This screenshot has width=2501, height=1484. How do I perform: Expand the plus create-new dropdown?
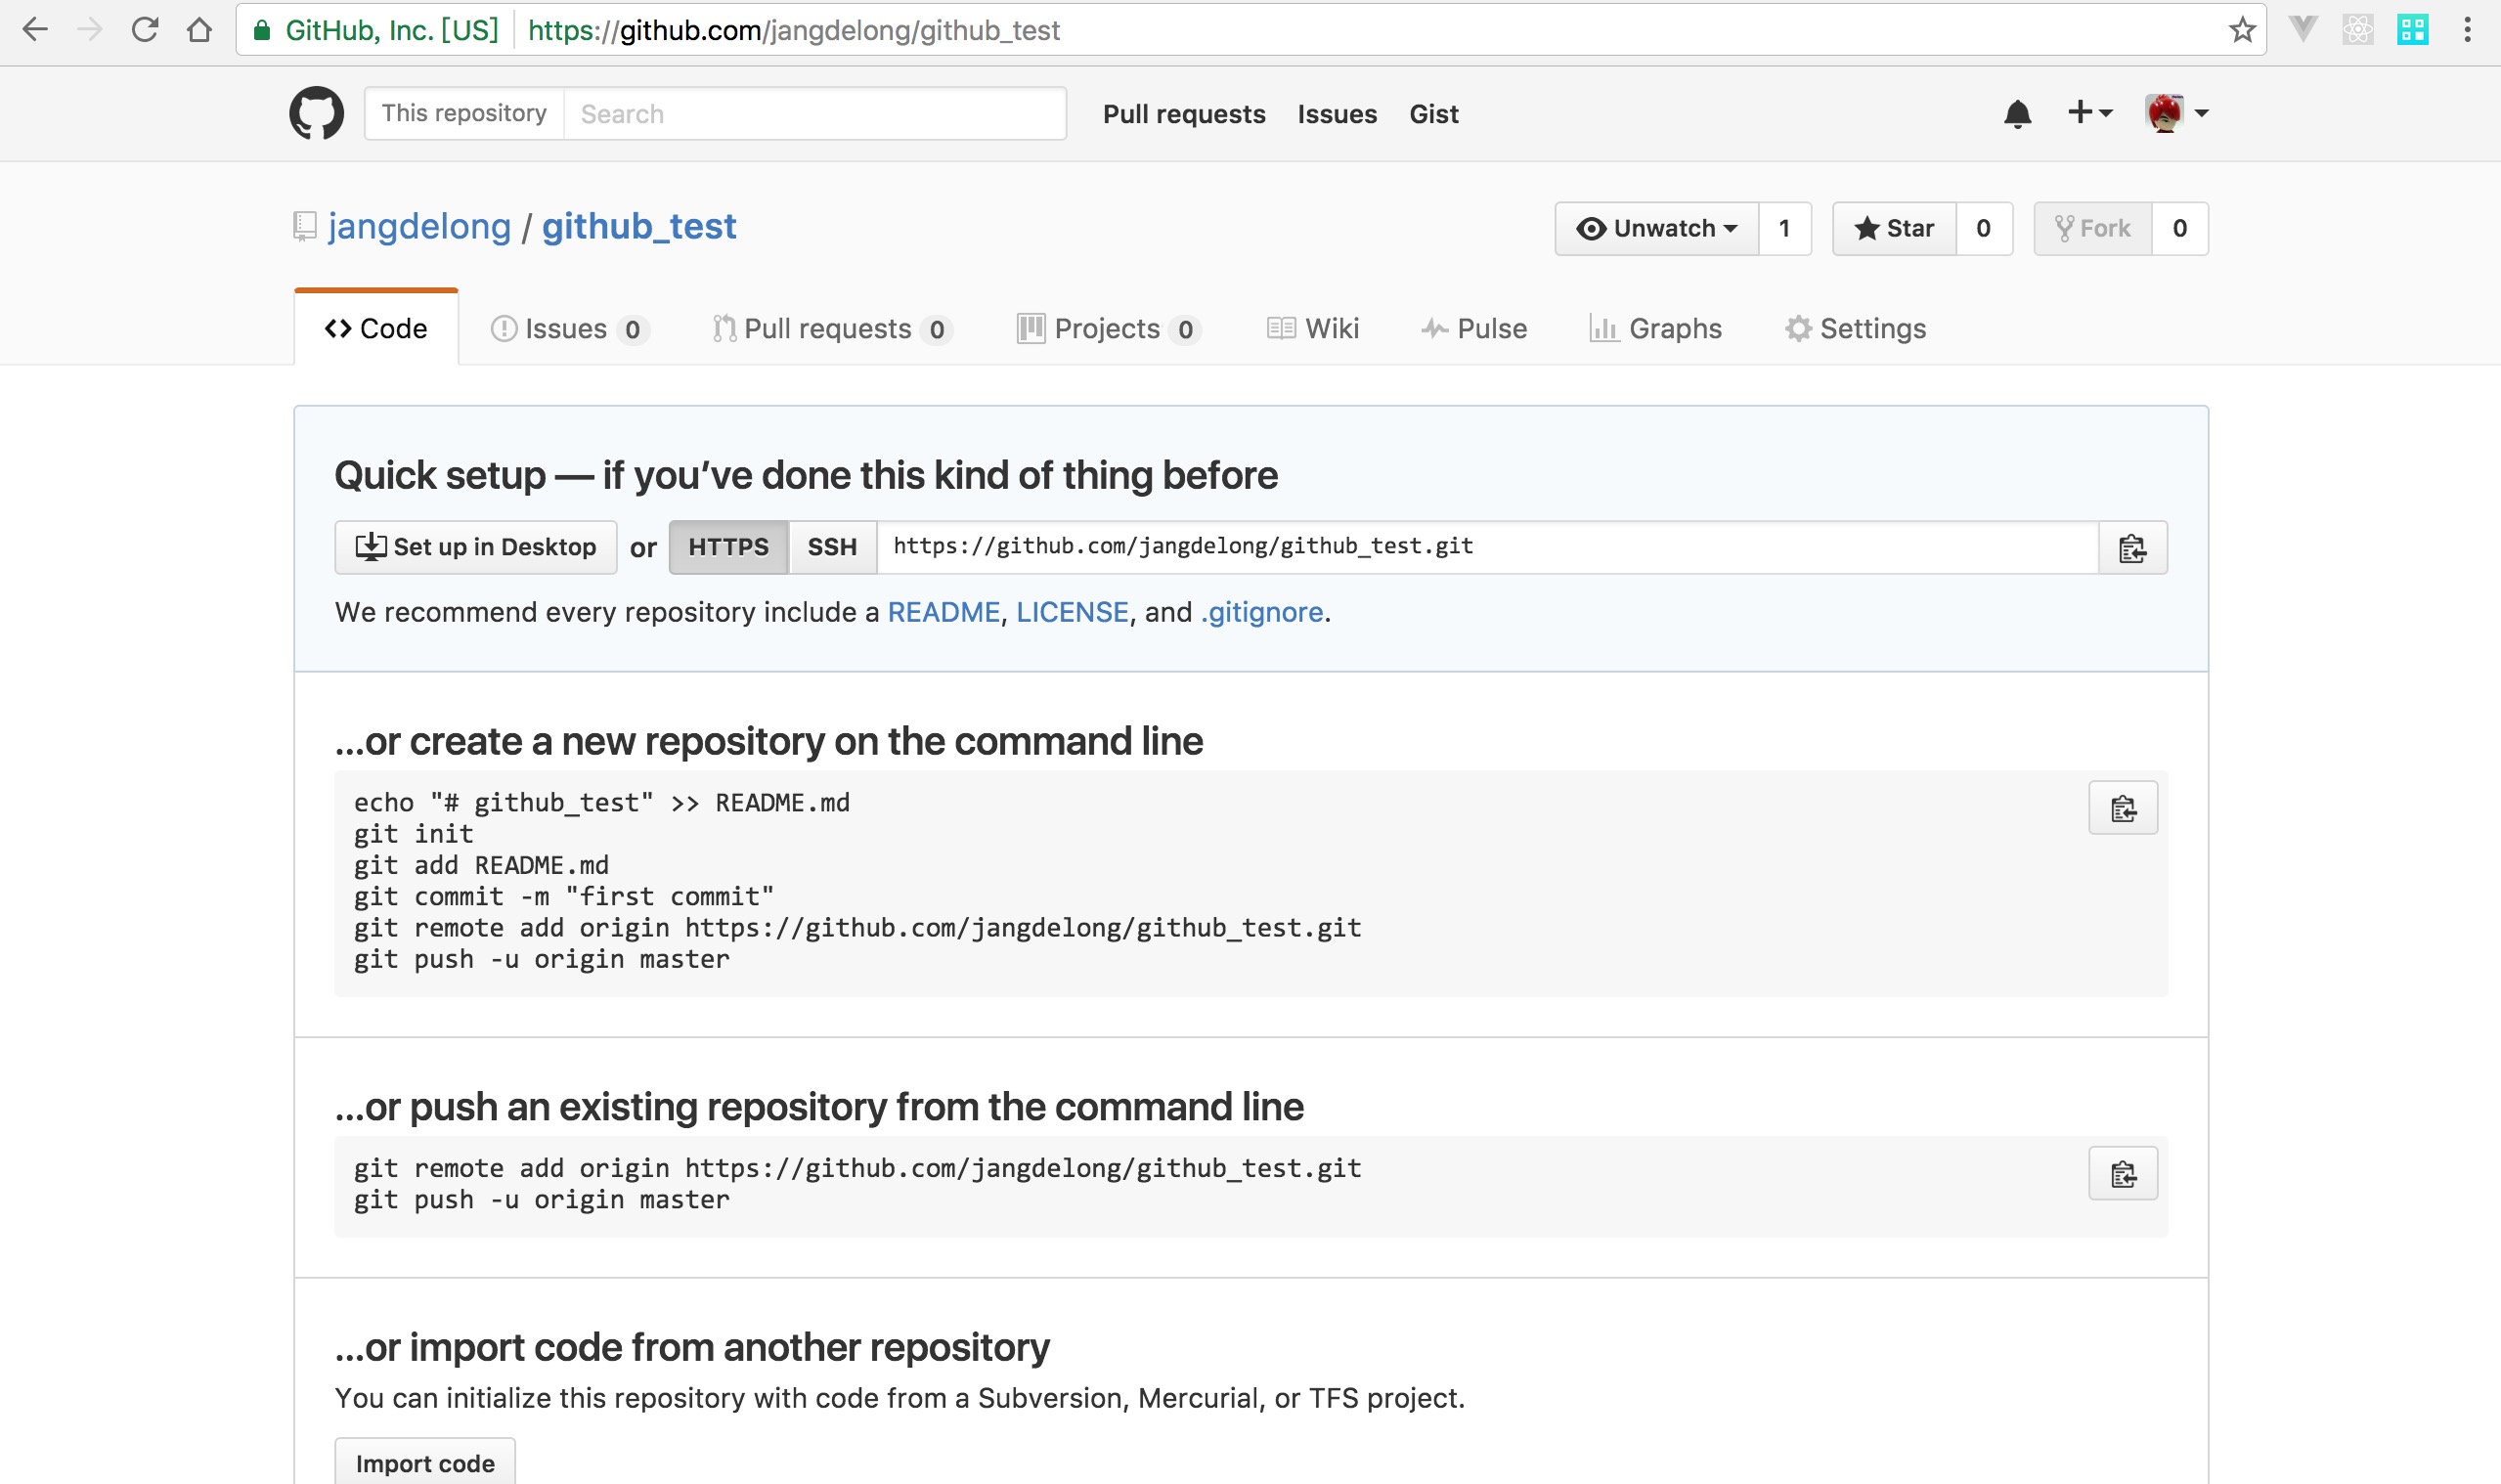[x=2089, y=112]
